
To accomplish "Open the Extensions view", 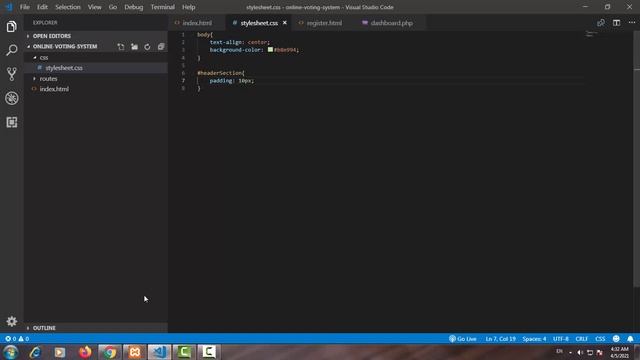I will (x=11, y=122).
